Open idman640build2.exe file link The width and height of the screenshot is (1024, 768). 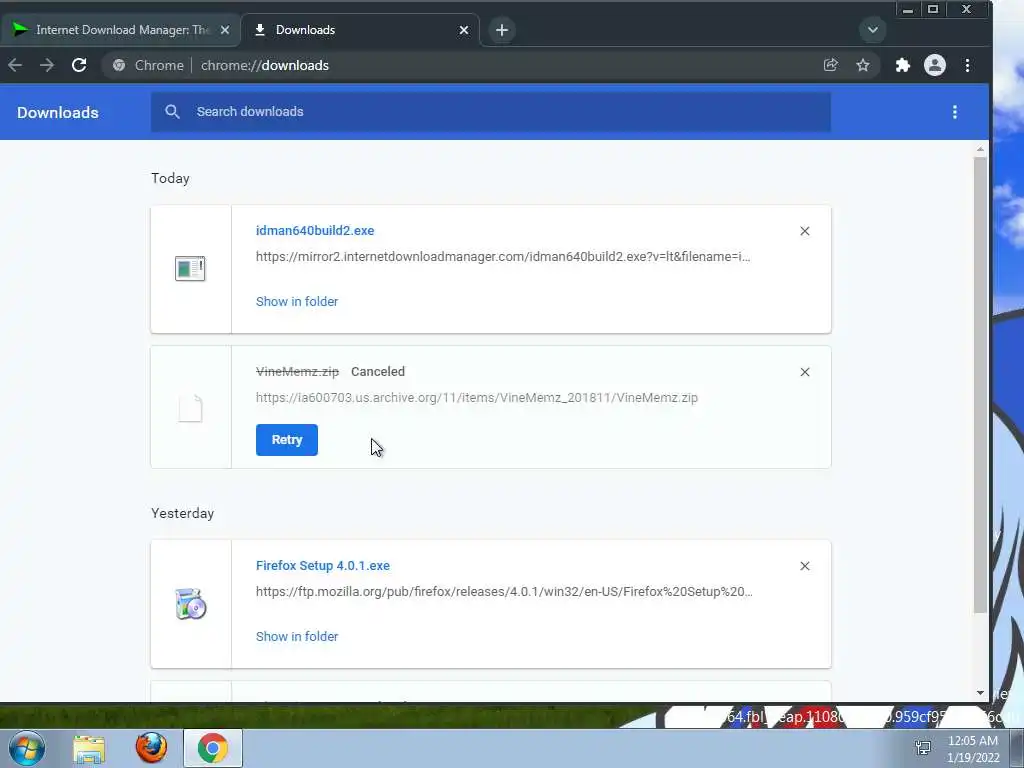315,231
